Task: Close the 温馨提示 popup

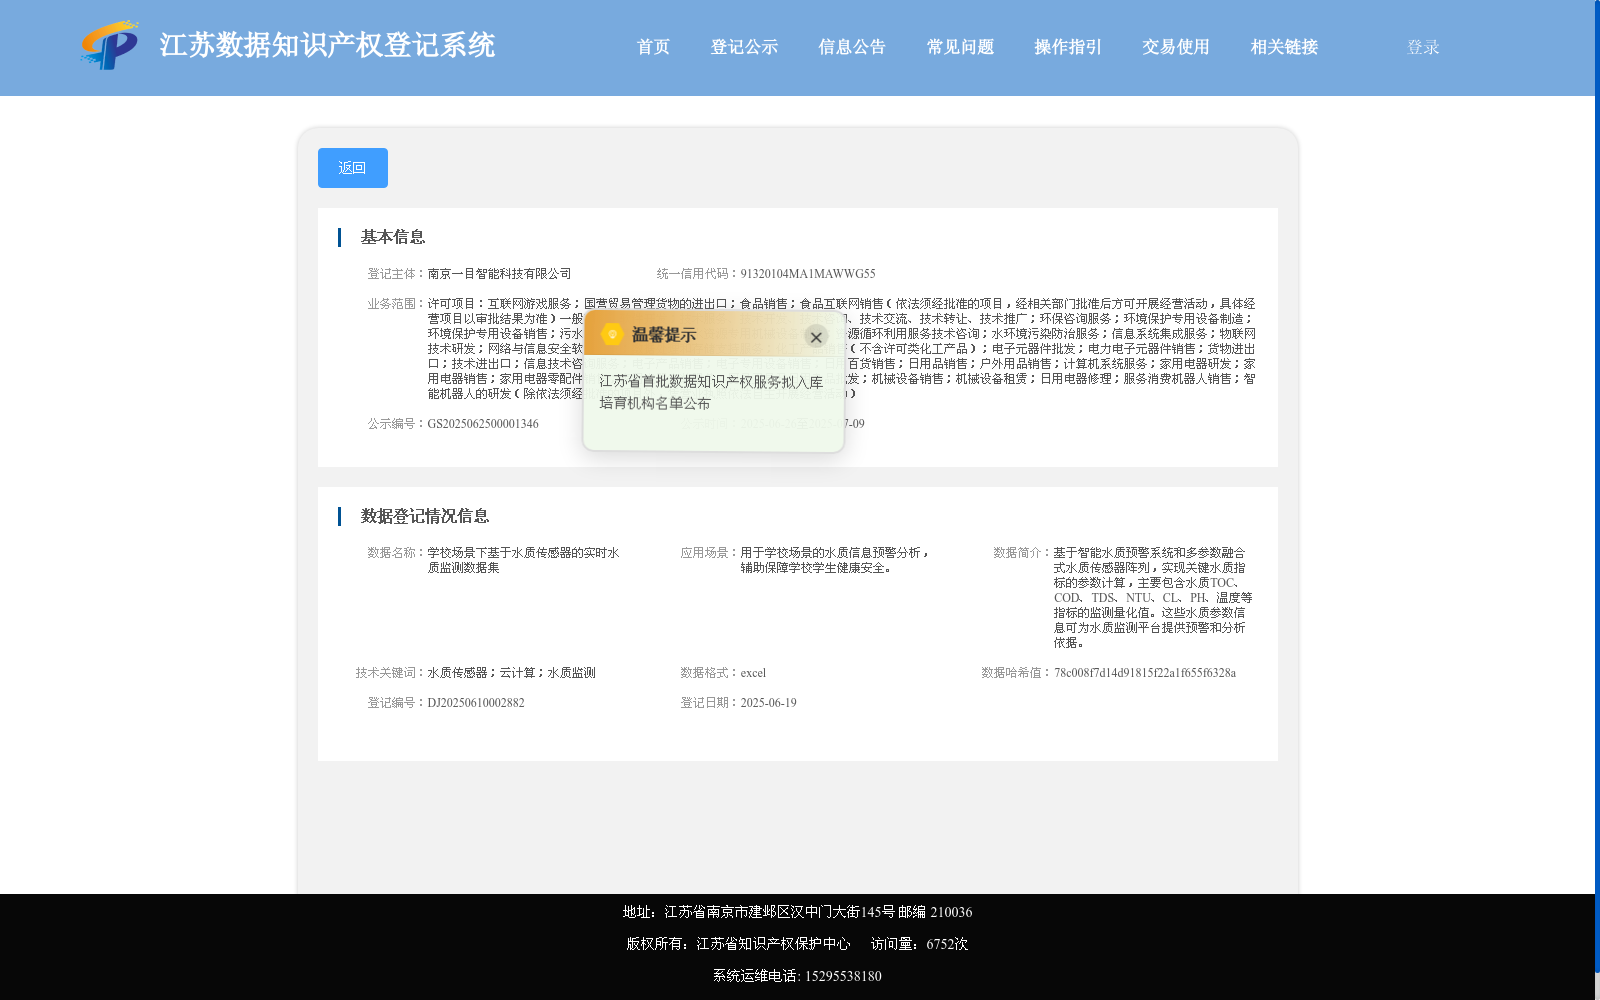Action: (x=816, y=337)
